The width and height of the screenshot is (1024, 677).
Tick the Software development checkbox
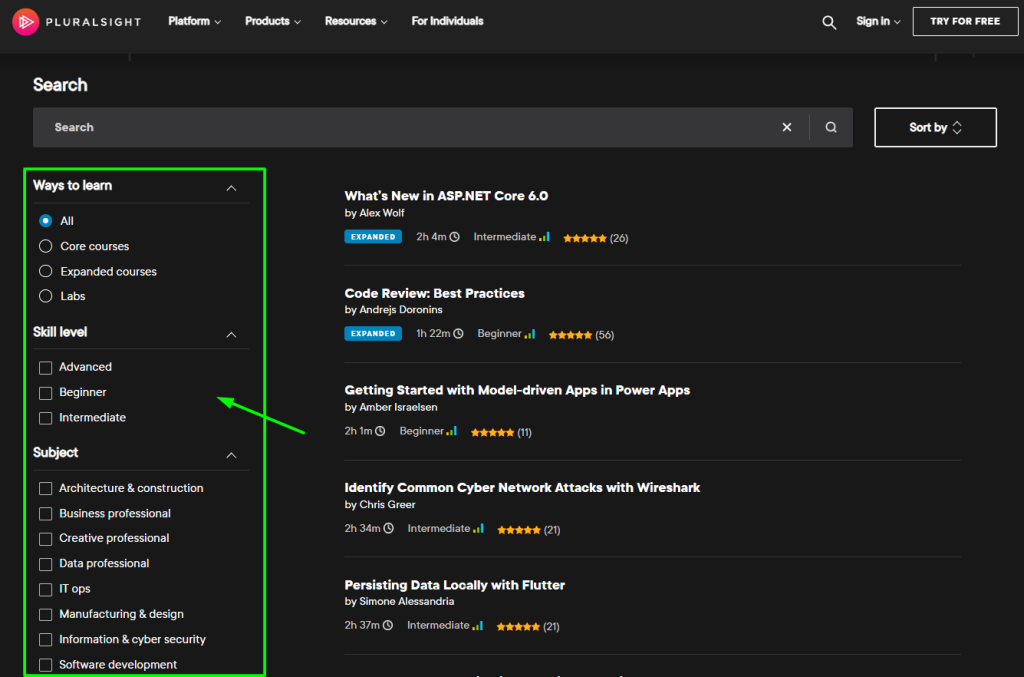[x=45, y=665]
